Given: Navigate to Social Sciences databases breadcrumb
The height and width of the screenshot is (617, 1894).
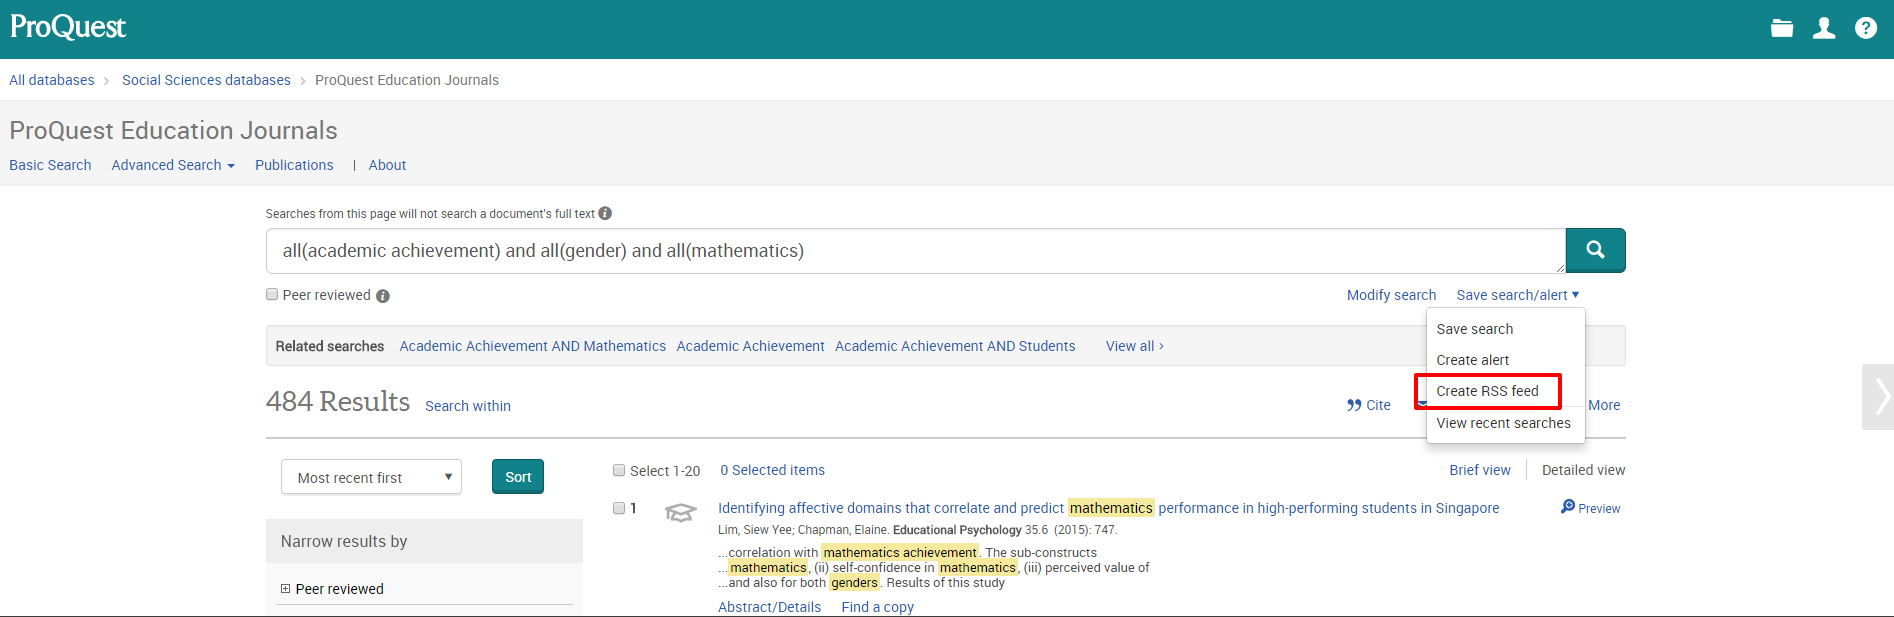Looking at the screenshot, I should point(206,80).
